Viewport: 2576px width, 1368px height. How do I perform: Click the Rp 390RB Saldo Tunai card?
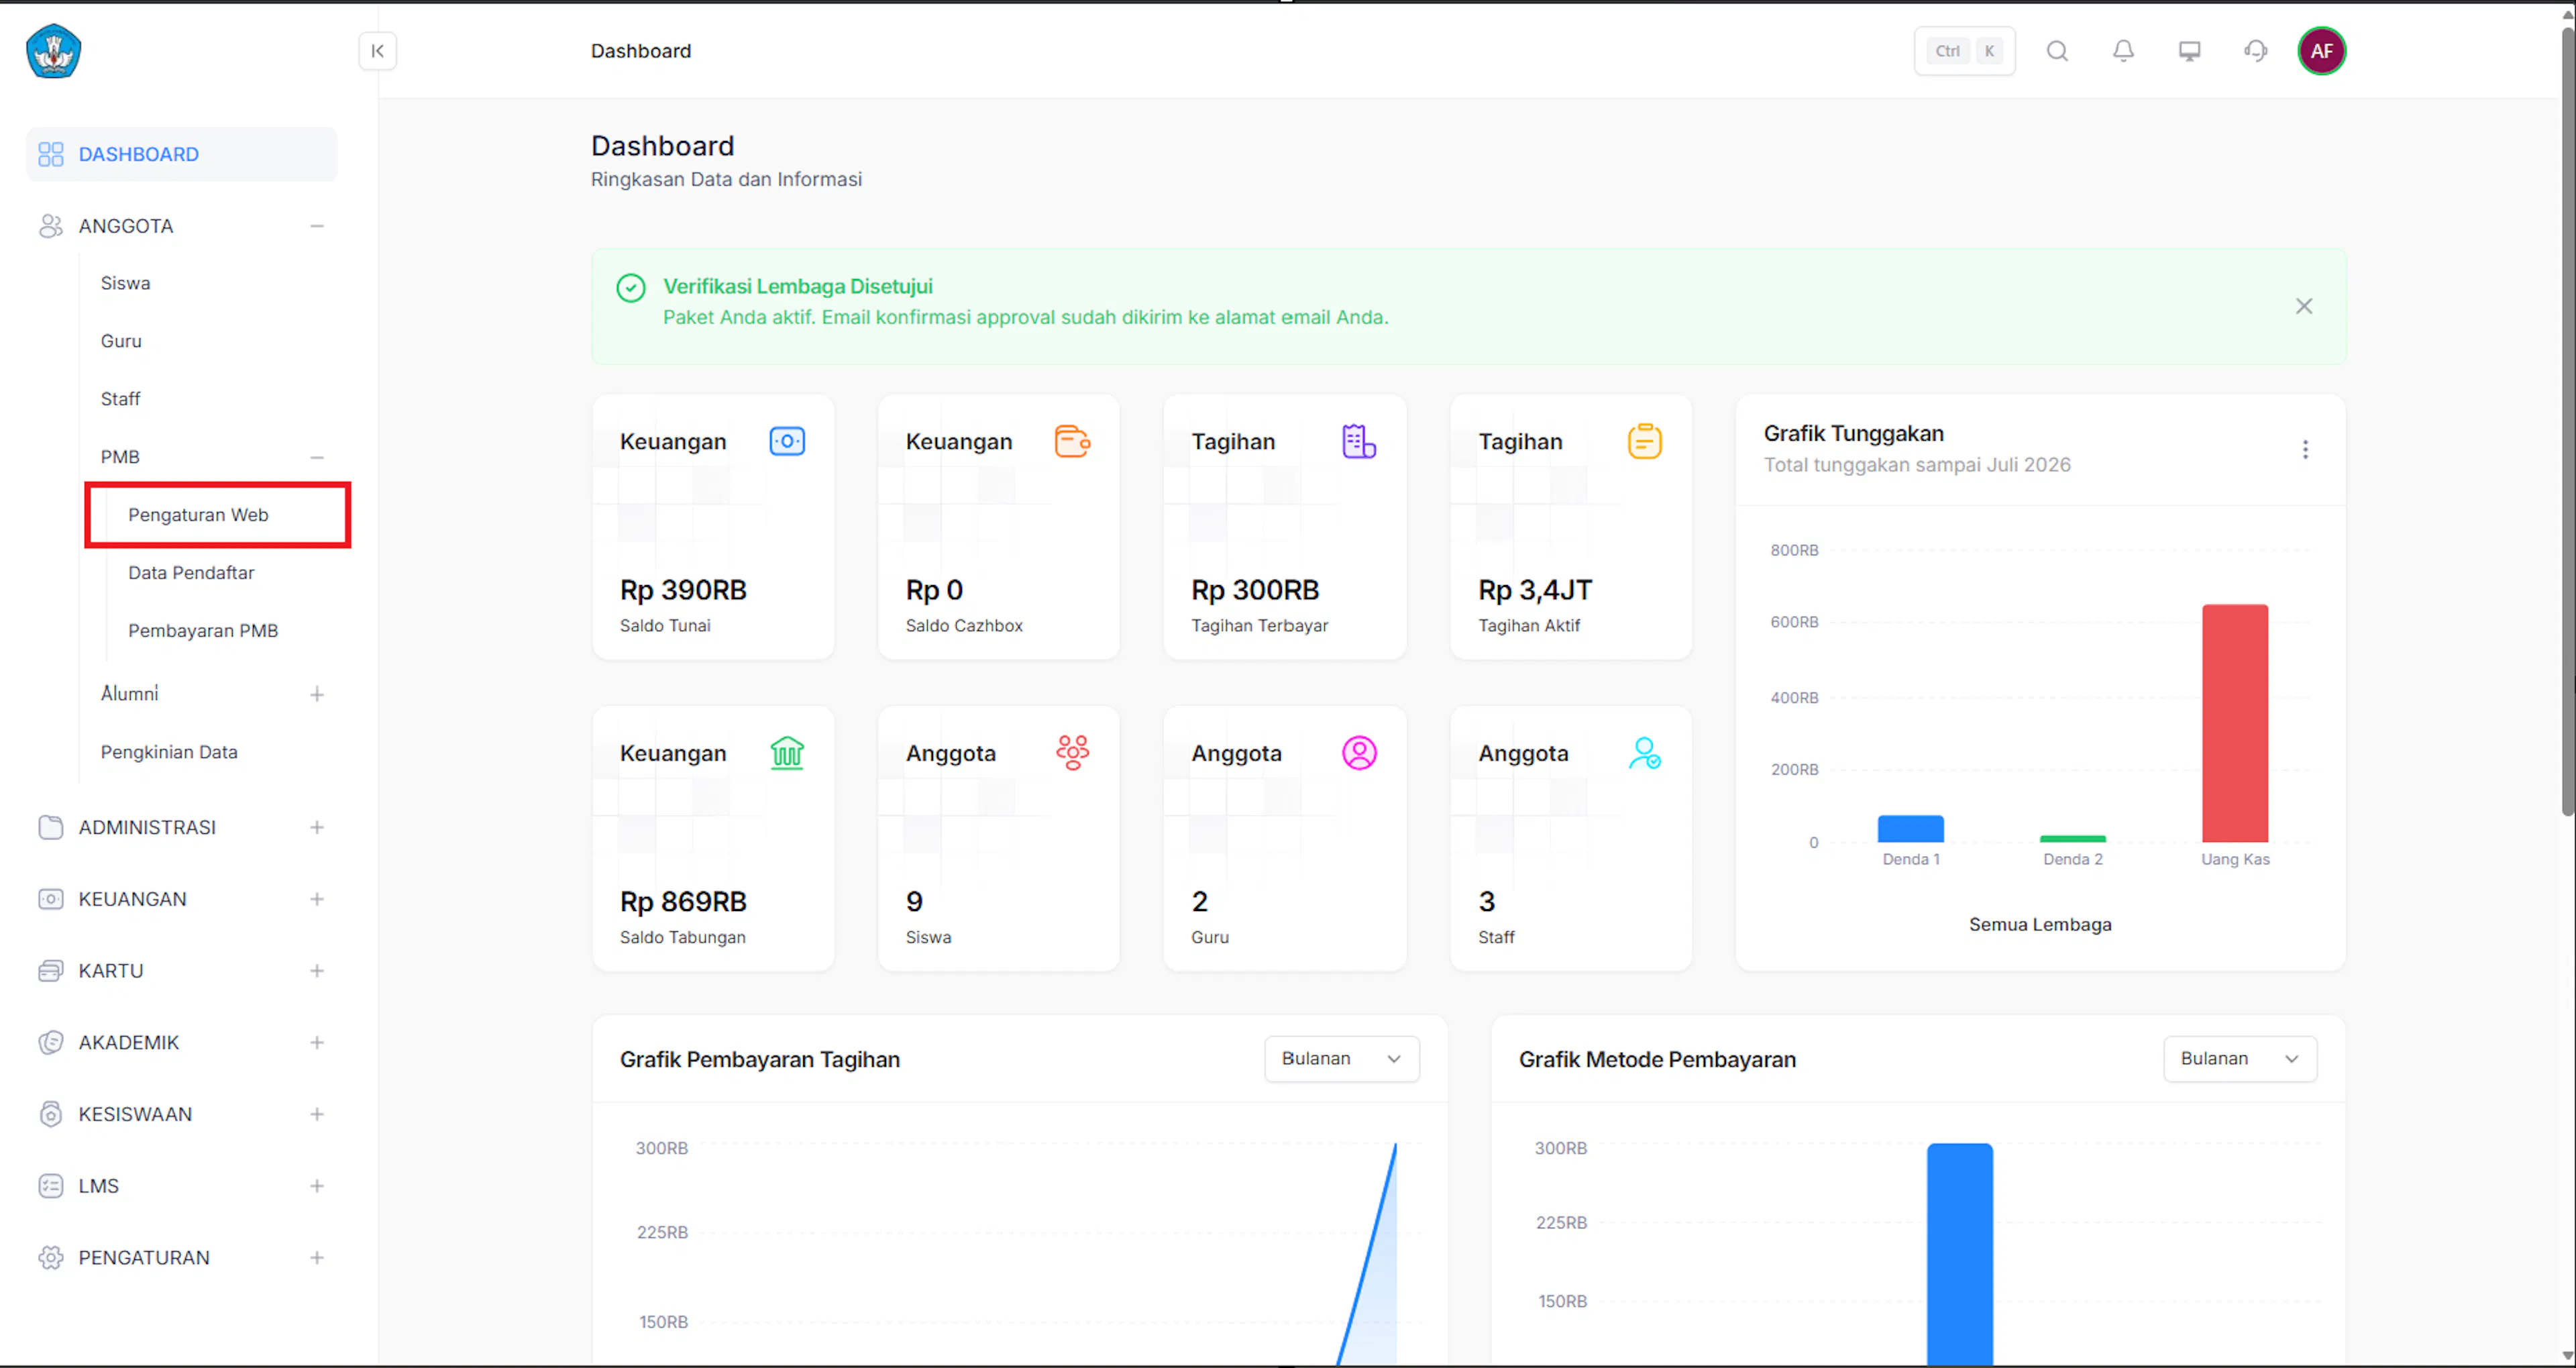pyautogui.click(x=713, y=527)
